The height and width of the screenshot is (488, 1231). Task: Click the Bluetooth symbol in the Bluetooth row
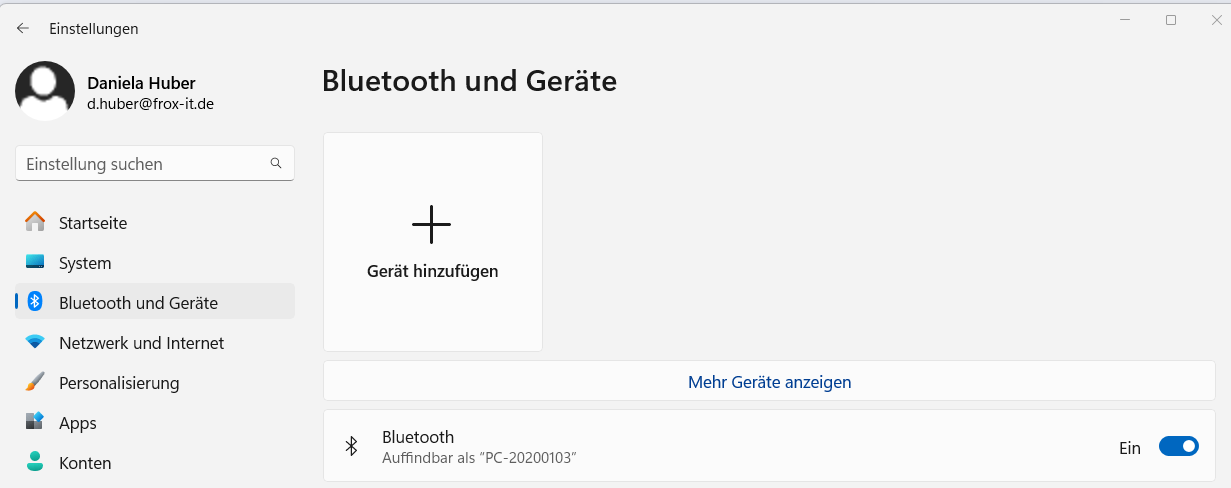(x=351, y=446)
